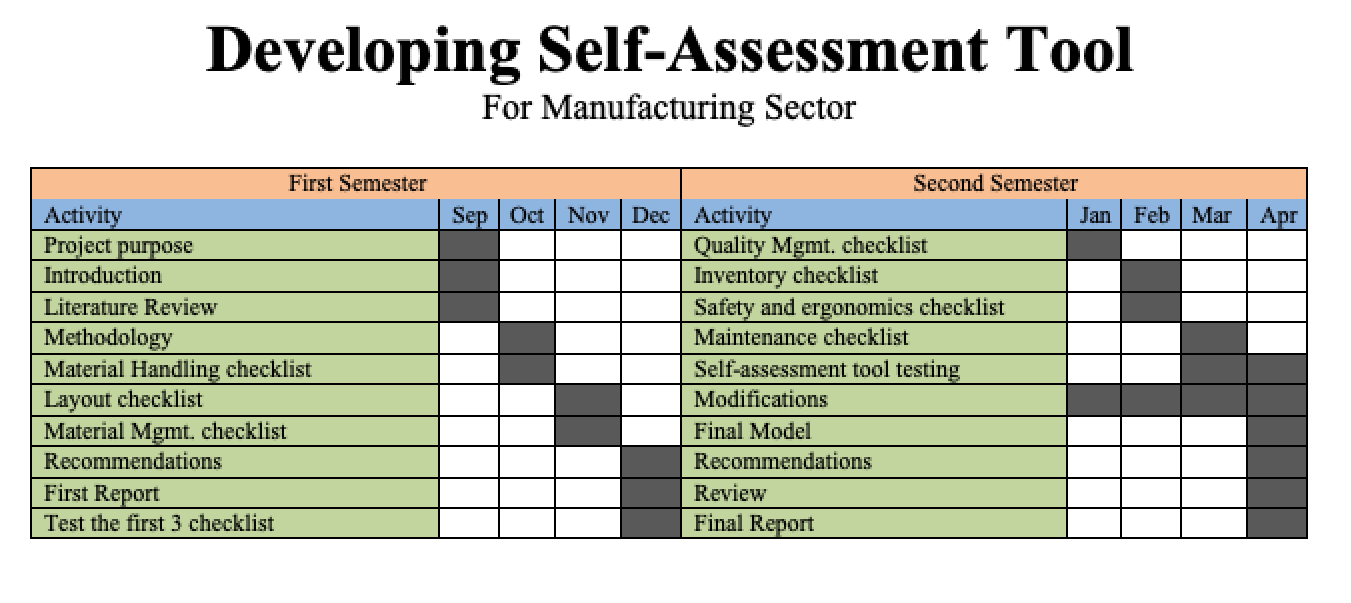Click the Second Semester header cell
This screenshot has width=1351, height=603.
(x=994, y=184)
